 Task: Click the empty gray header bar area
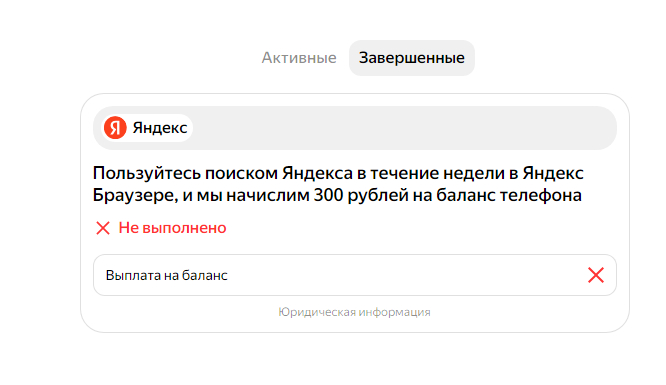tap(404, 128)
